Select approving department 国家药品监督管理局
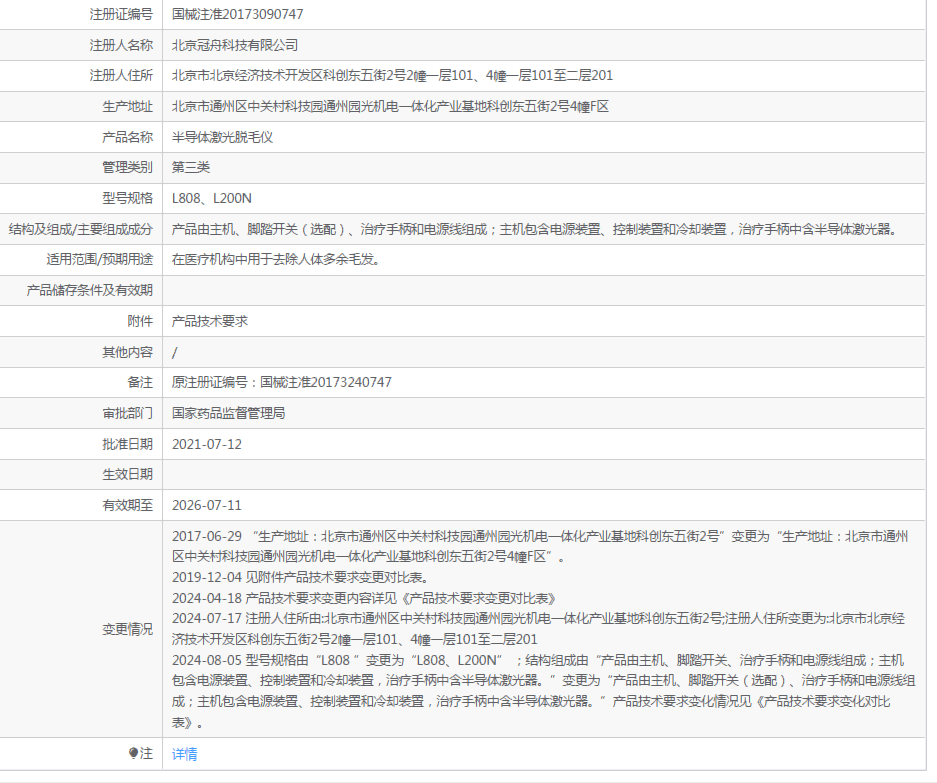The width and height of the screenshot is (937, 783). pyautogui.click(x=228, y=414)
